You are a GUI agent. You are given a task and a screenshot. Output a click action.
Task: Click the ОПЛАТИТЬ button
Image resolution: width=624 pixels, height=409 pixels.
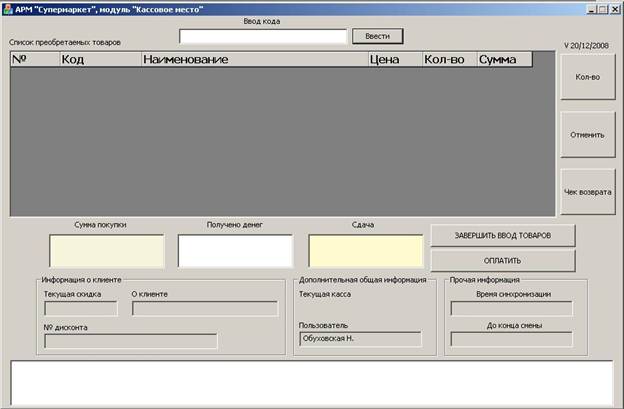pos(503,261)
